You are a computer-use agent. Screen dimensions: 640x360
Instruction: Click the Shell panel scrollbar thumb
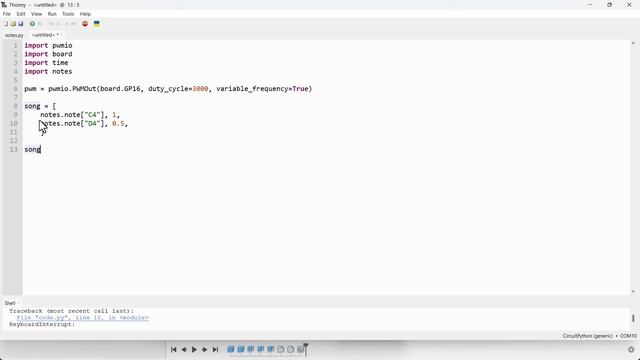point(633,318)
